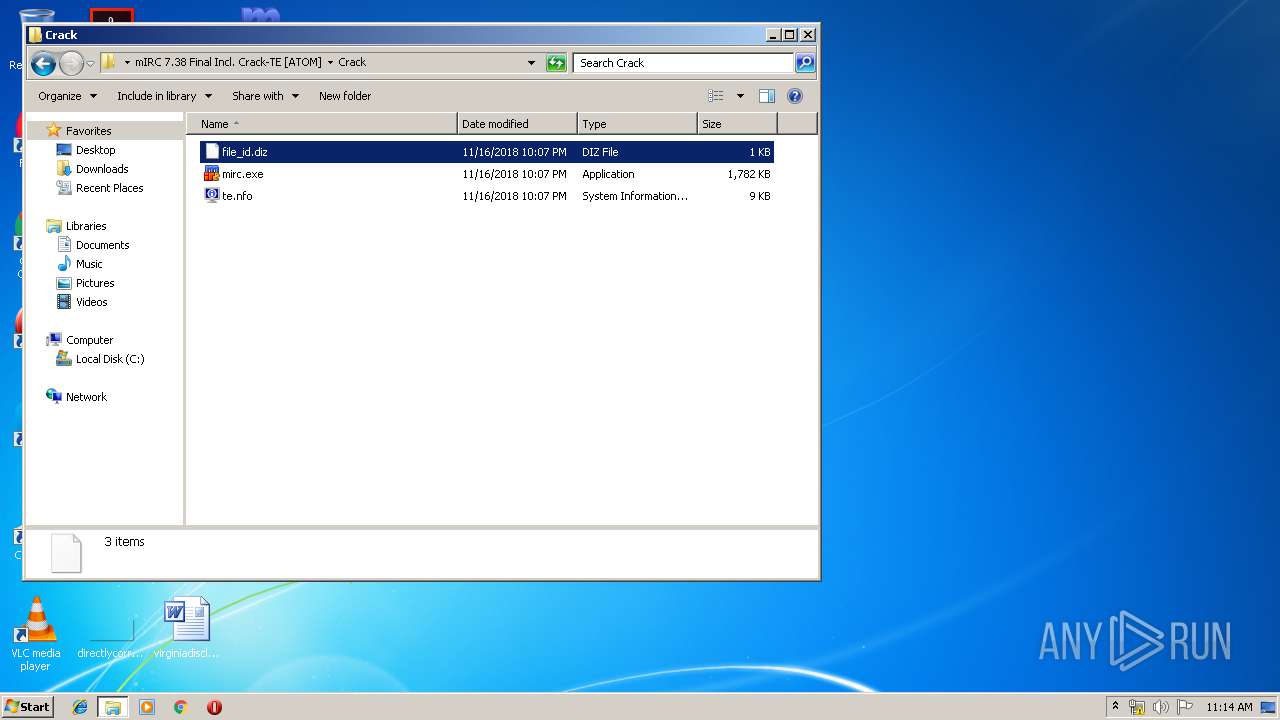1280x720 pixels.
Task: Open Windows Media Player from taskbar
Action: click(147, 707)
